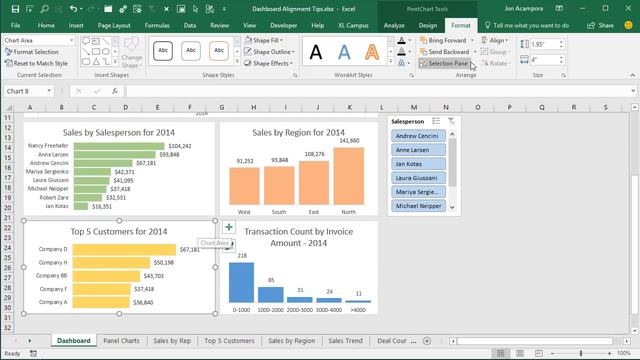640x360 pixels.
Task: Switch to the Design tab
Action: click(x=427, y=25)
